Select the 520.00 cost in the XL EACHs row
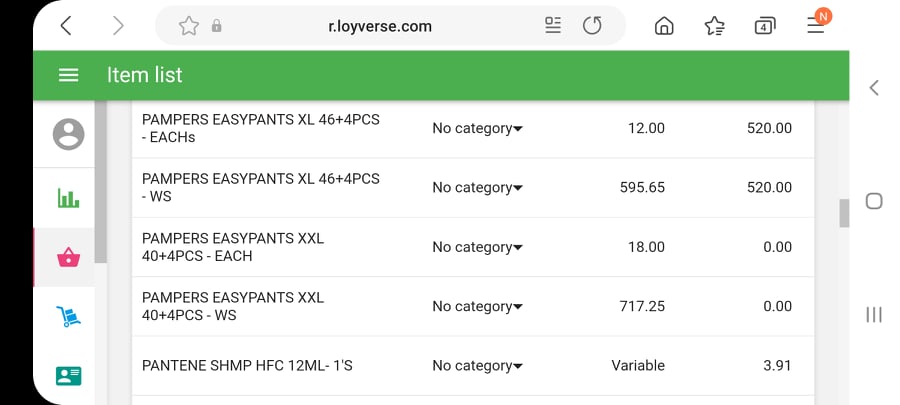This screenshot has height=405, width=900. pos(769,128)
